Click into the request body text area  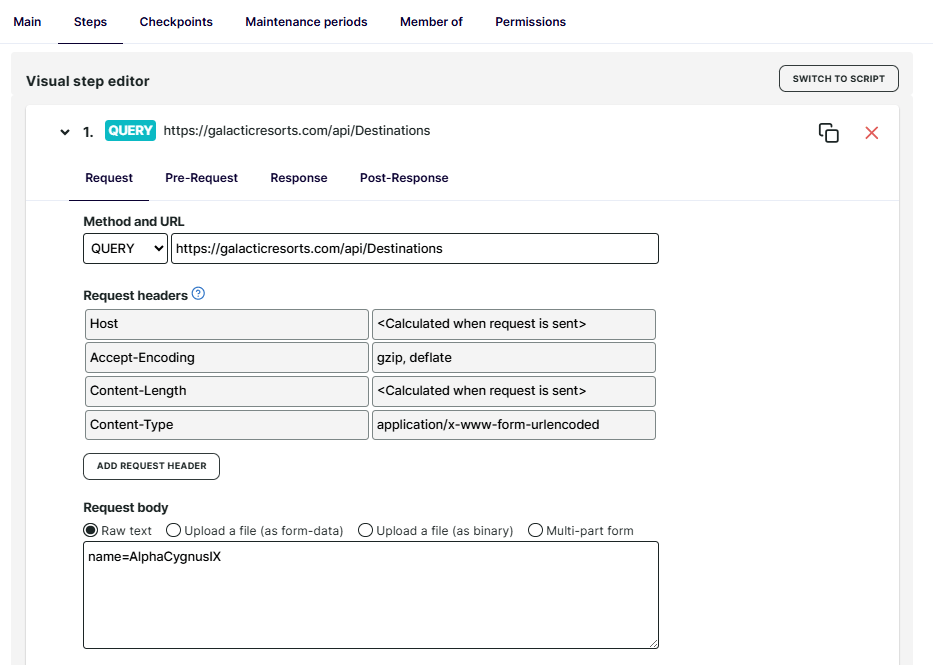(x=371, y=595)
